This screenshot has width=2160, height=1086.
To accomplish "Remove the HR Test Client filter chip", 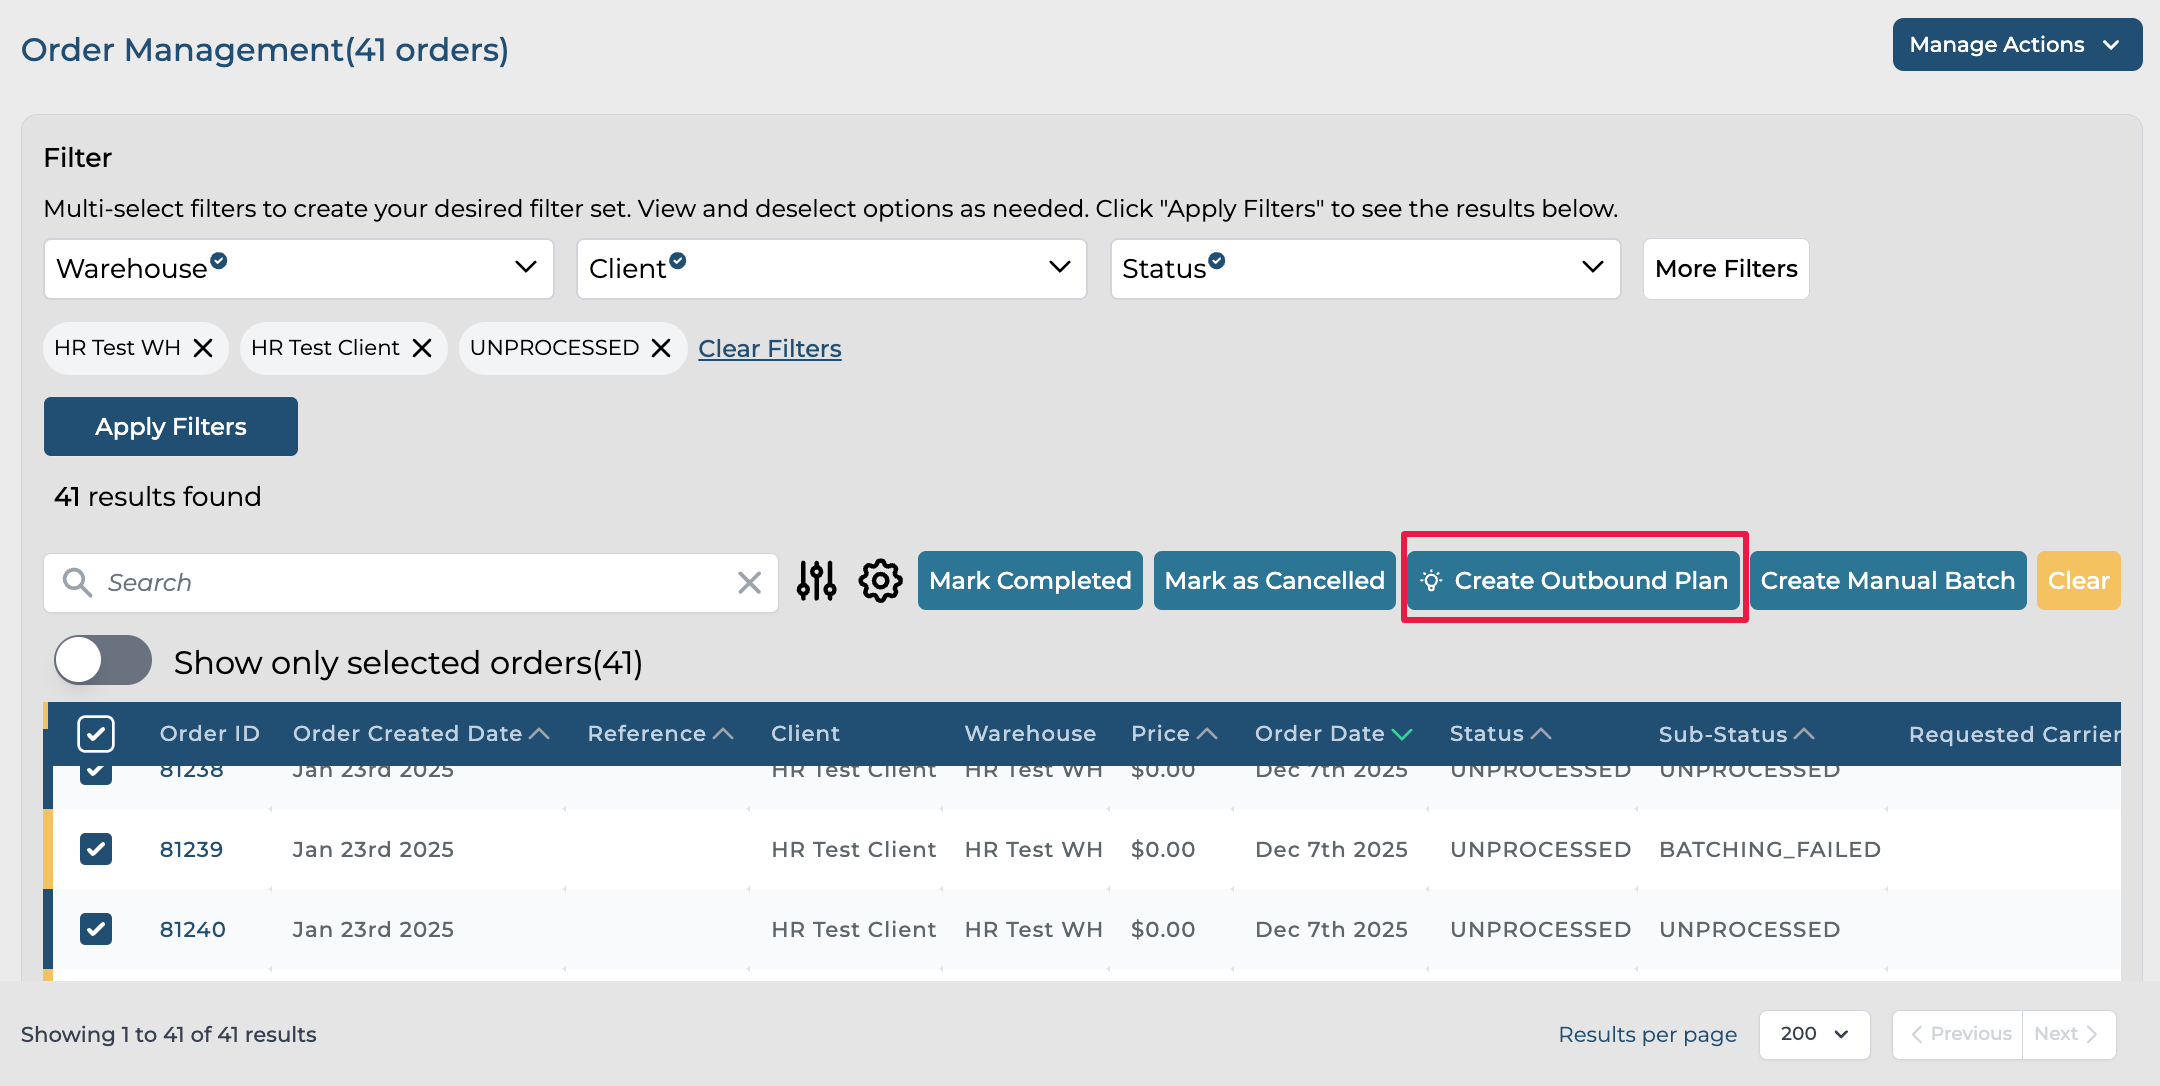I will pos(422,348).
